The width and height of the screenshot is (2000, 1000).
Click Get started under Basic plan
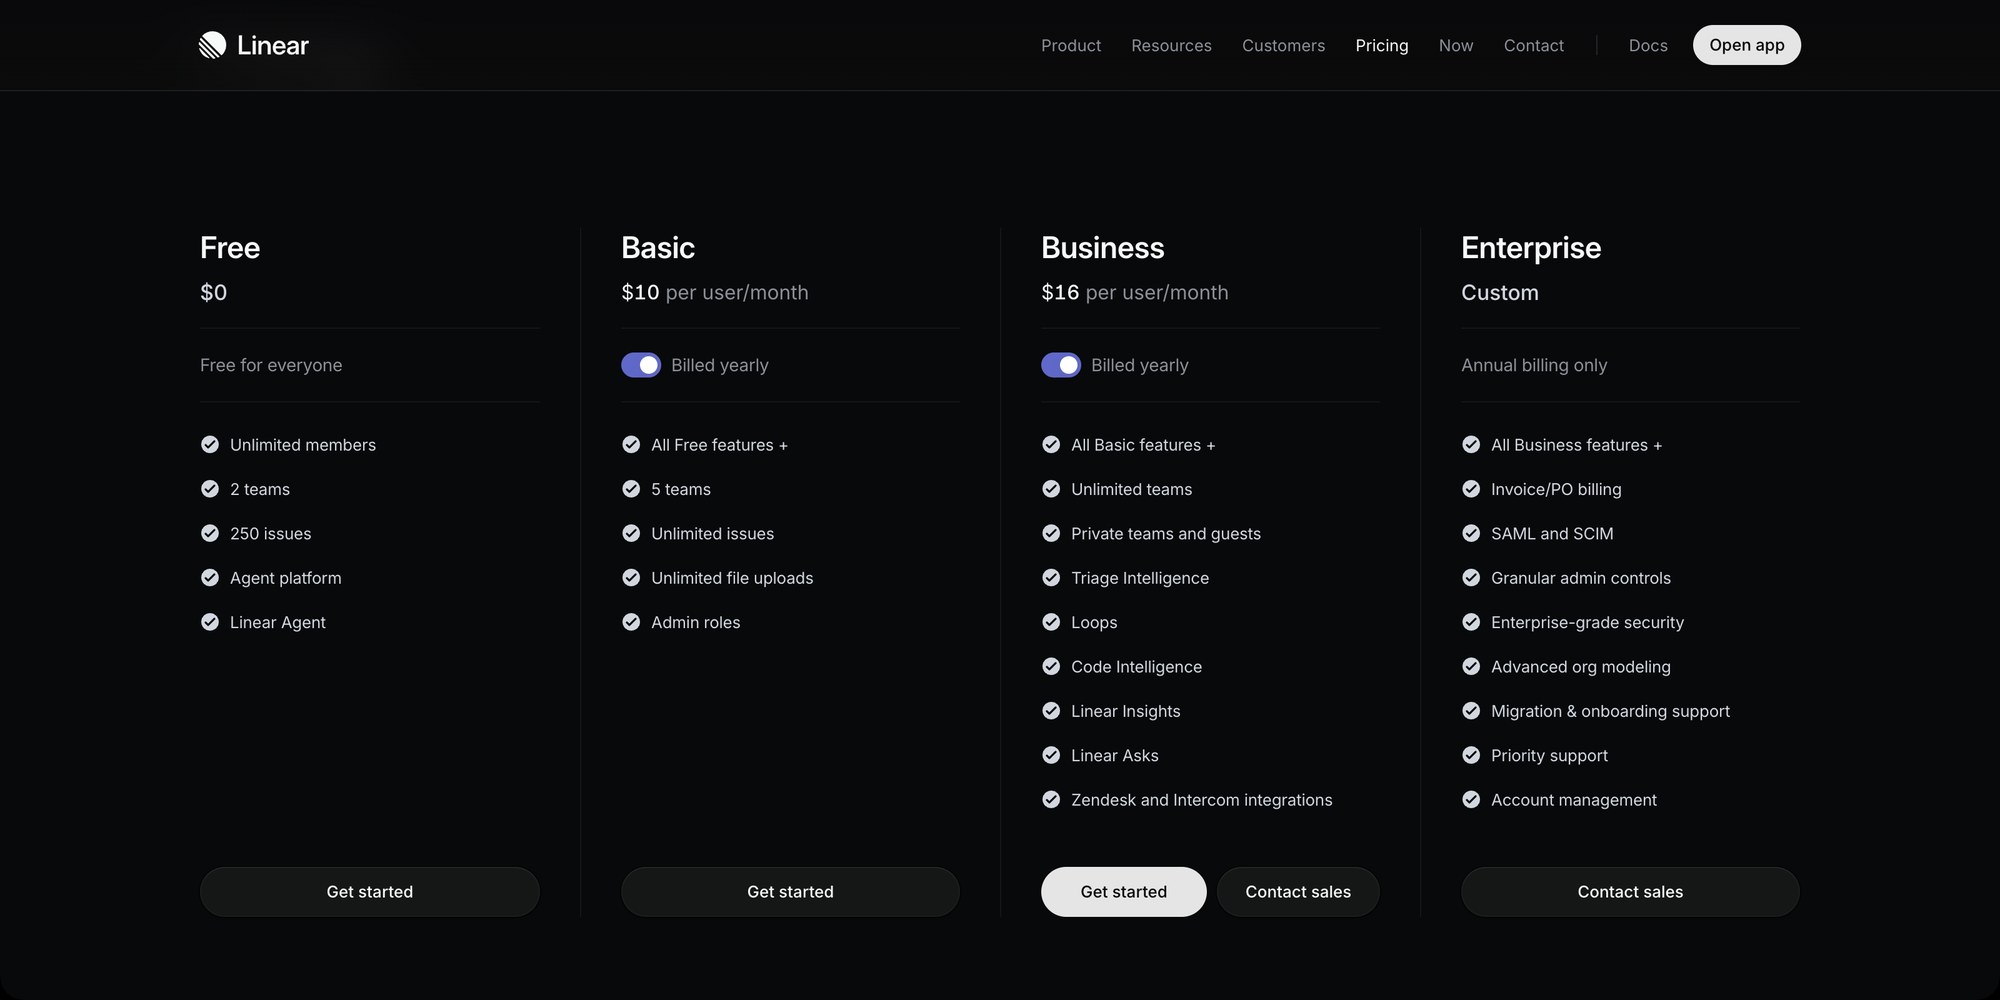coord(790,892)
